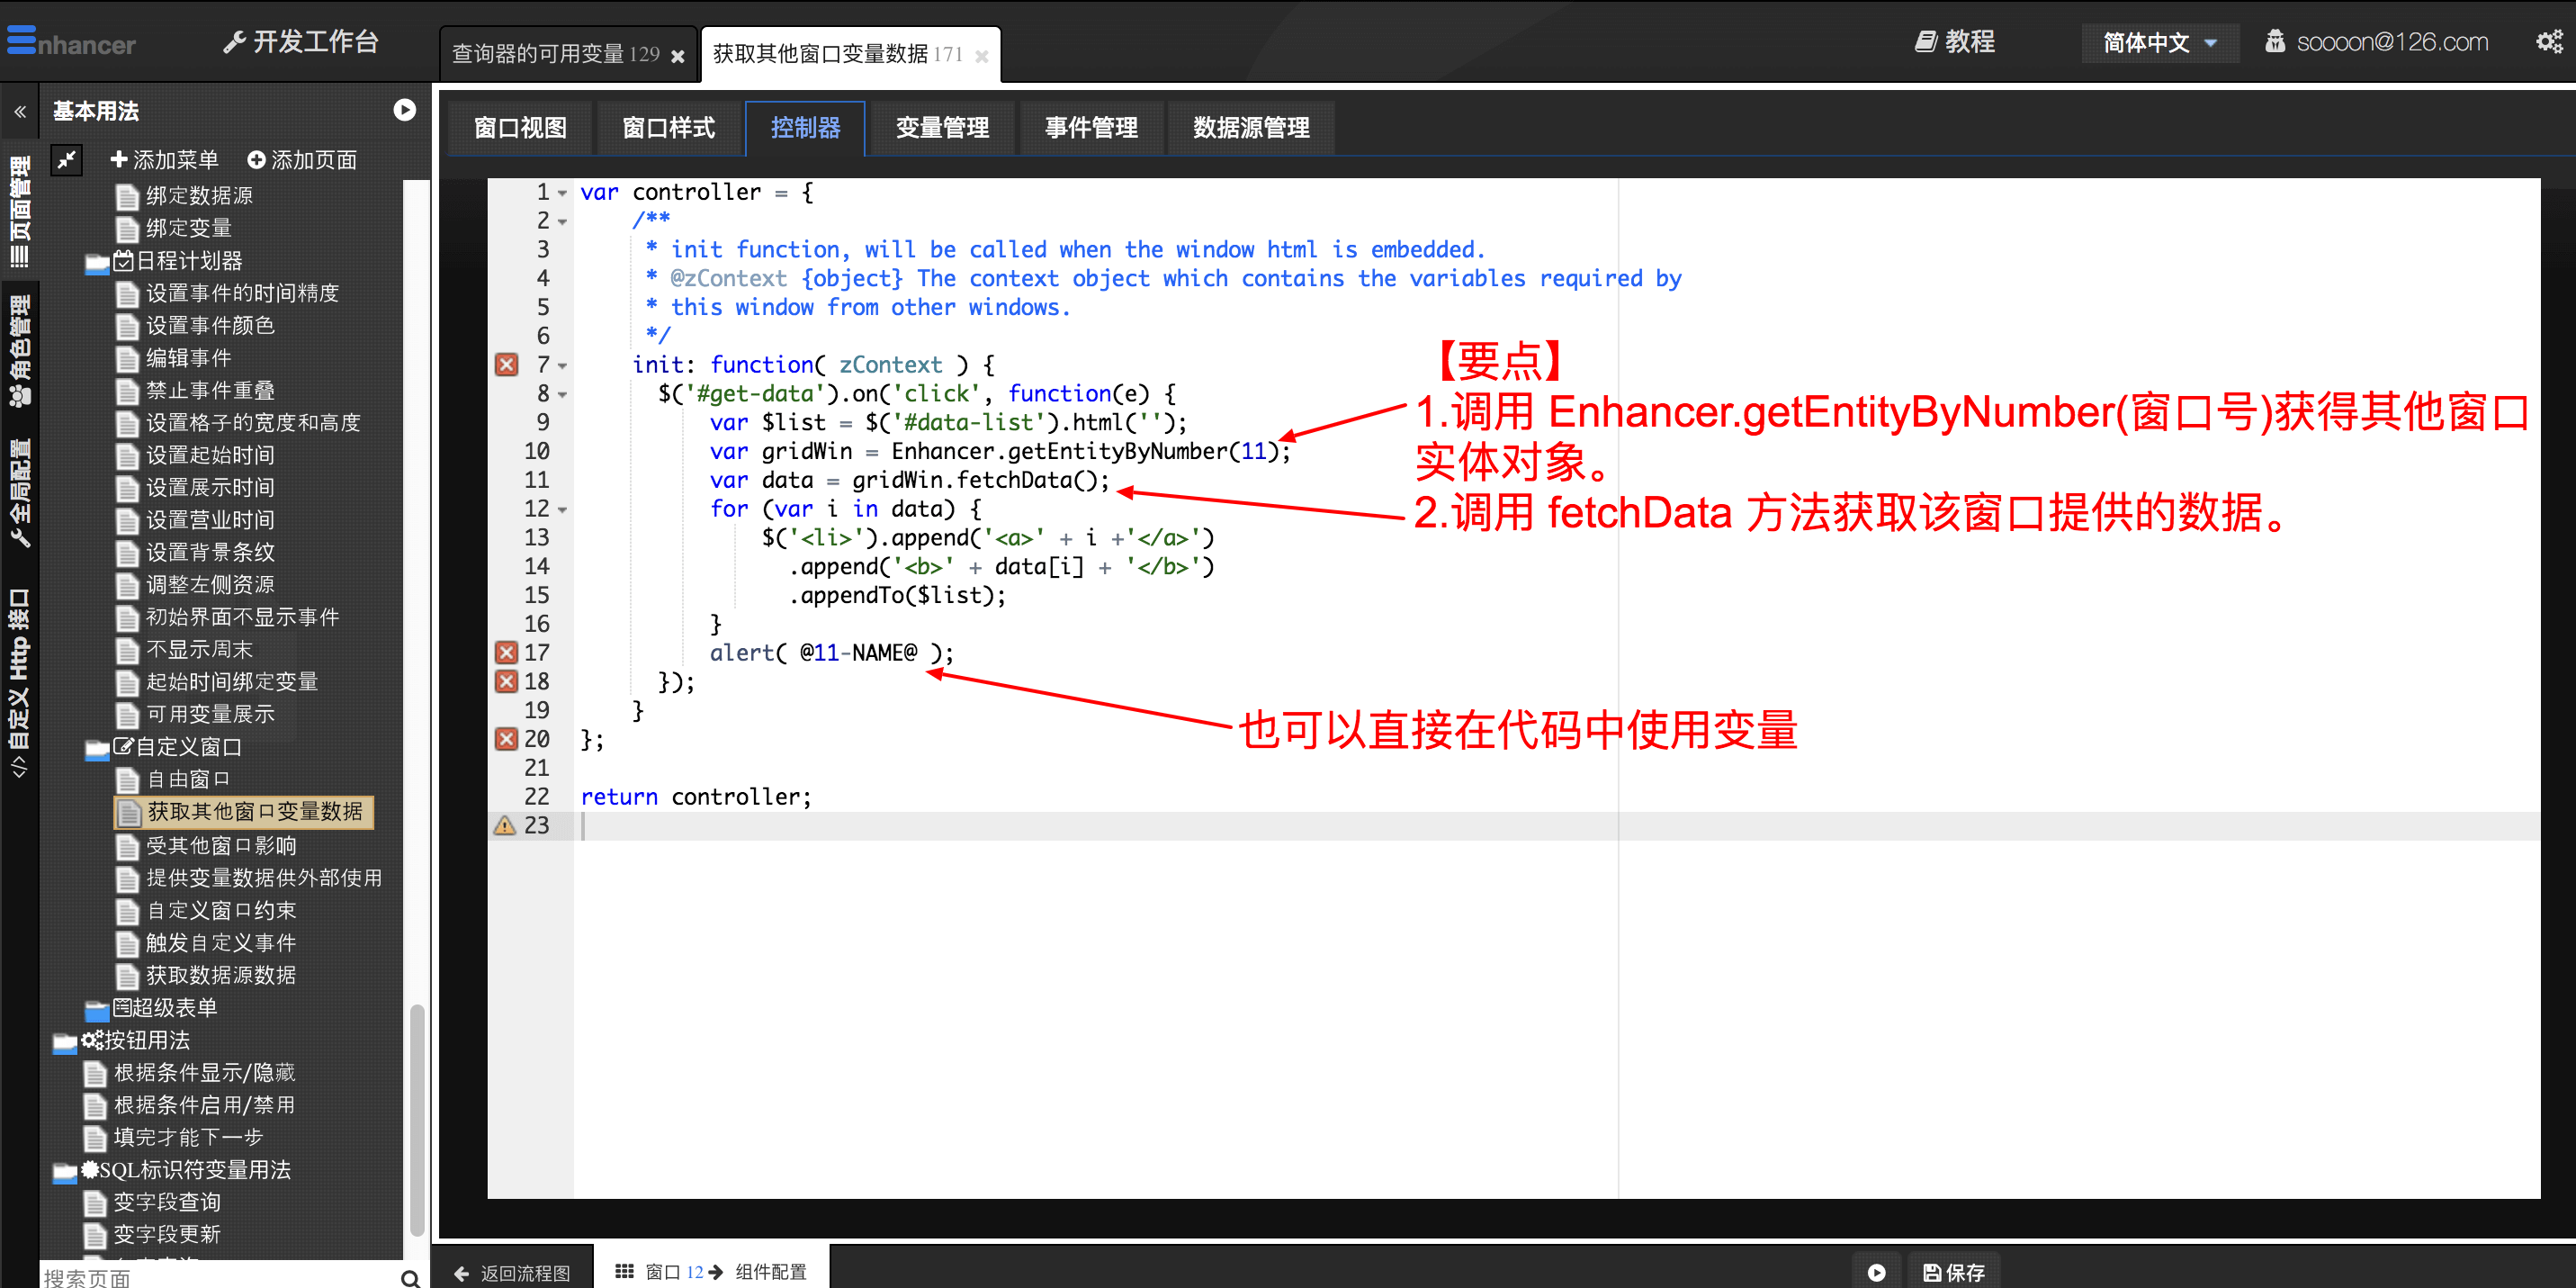Click 返回流程图 button
Screen dimensions: 2576x1288
(512, 1272)
